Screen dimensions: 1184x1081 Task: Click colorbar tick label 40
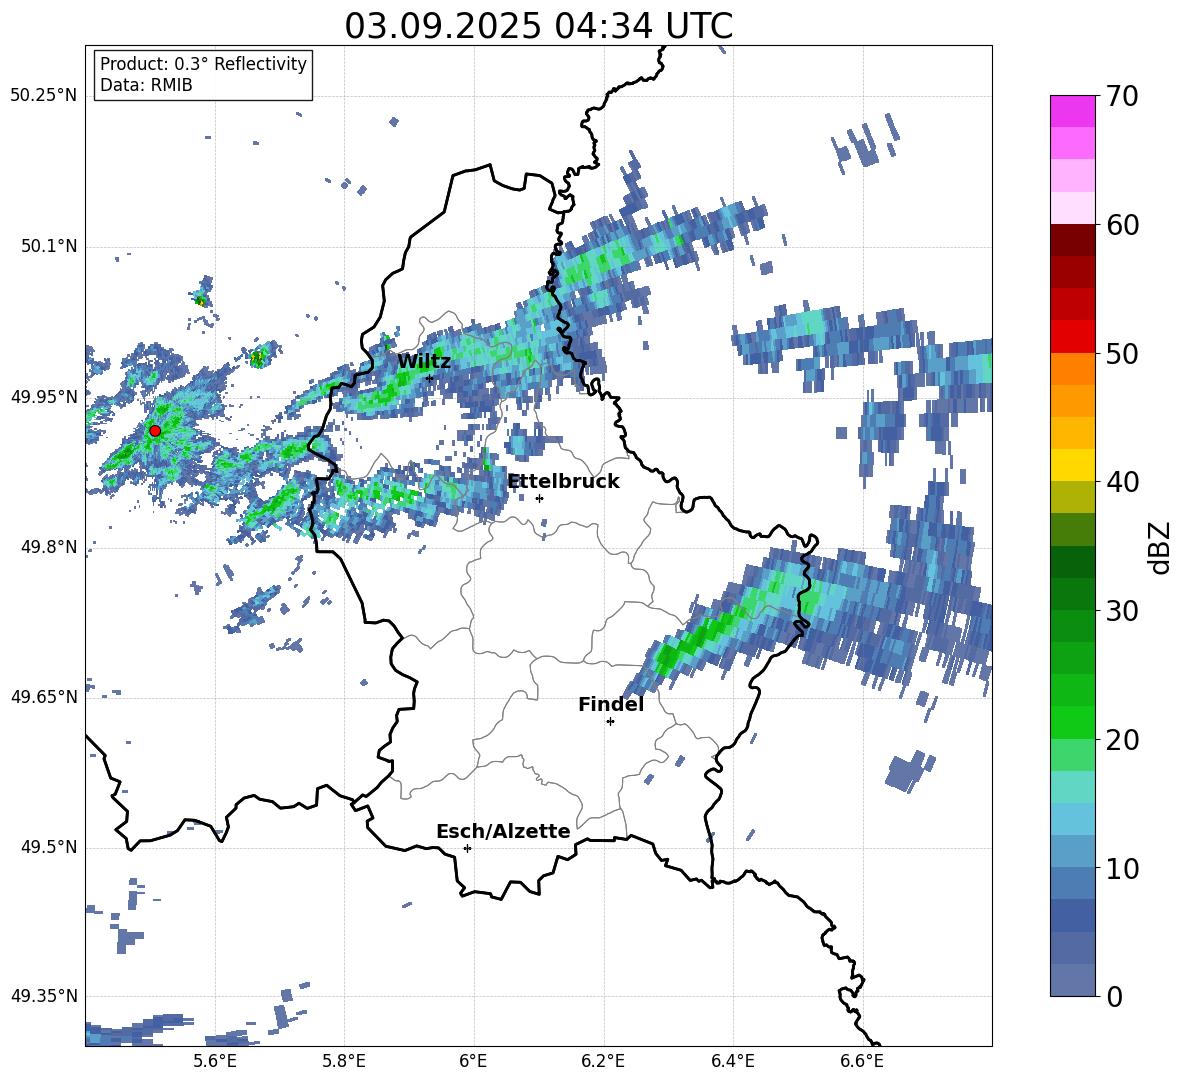pos(1122,482)
